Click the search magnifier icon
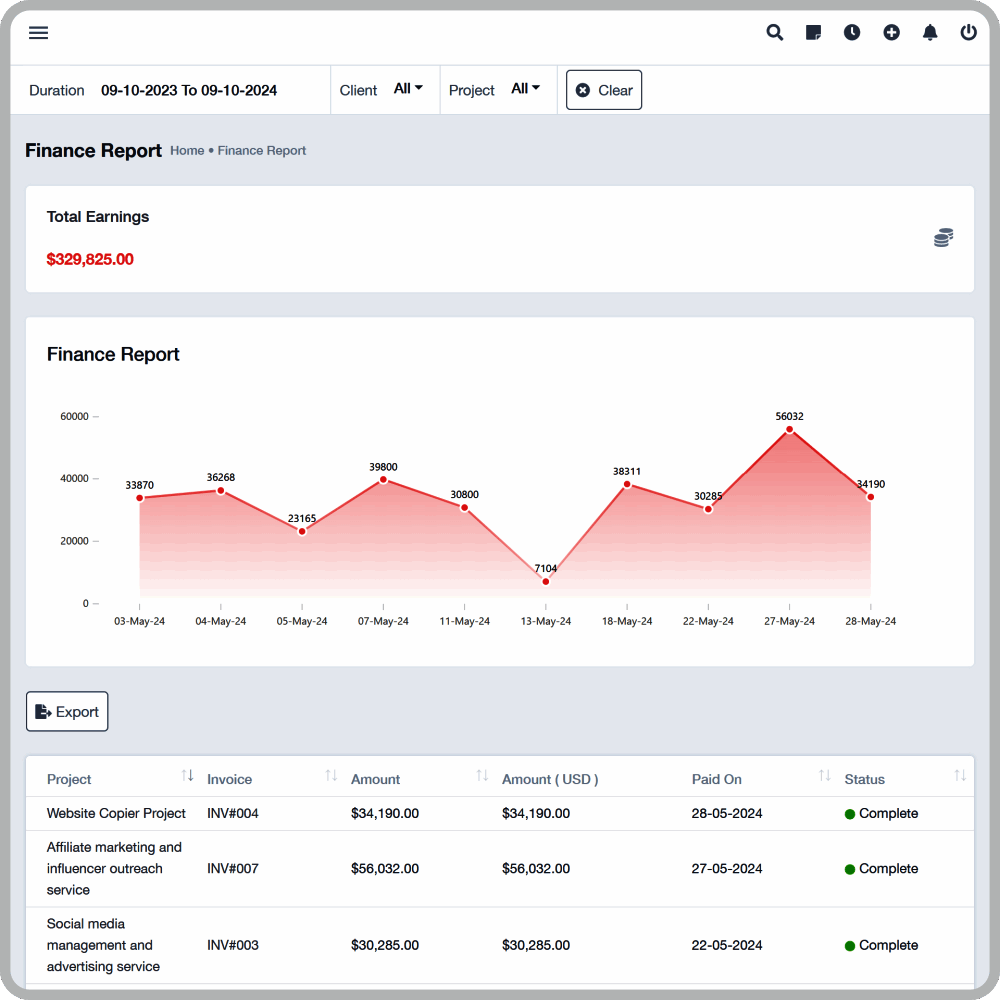 pyautogui.click(x=774, y=33)
